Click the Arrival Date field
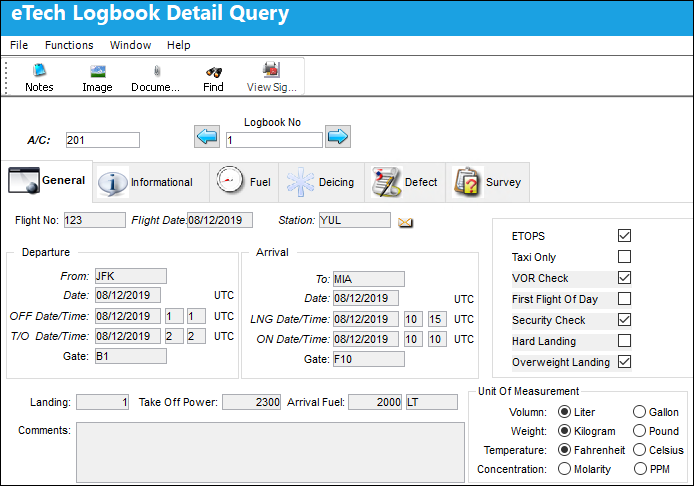 pos(366,298)
